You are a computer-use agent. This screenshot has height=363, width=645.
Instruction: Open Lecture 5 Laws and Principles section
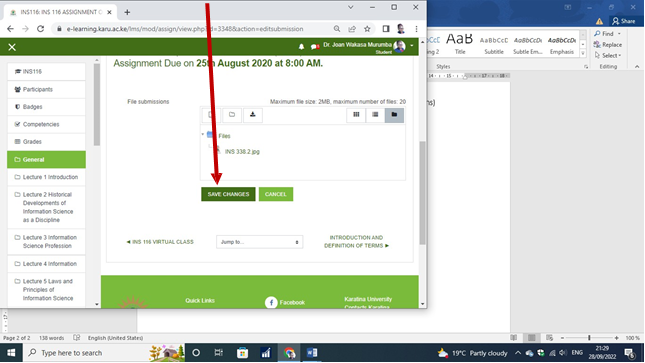click(46, 290)
